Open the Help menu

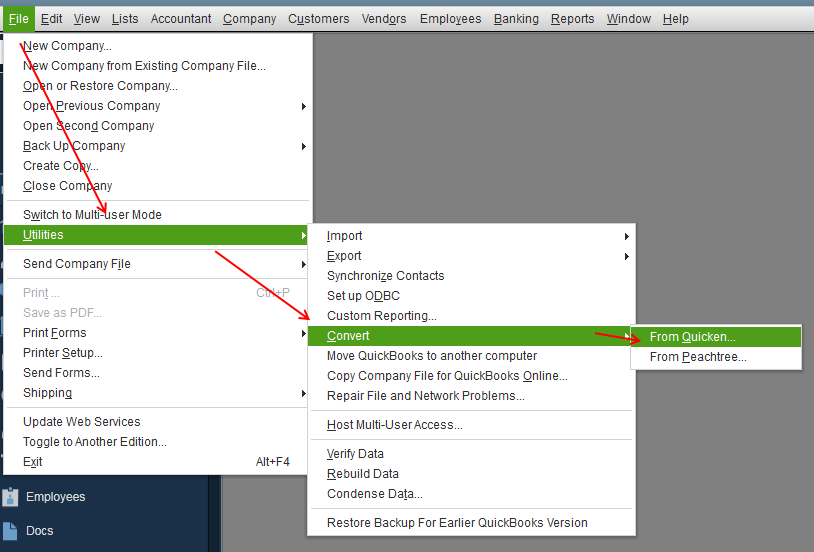click(x=676, y=19)
